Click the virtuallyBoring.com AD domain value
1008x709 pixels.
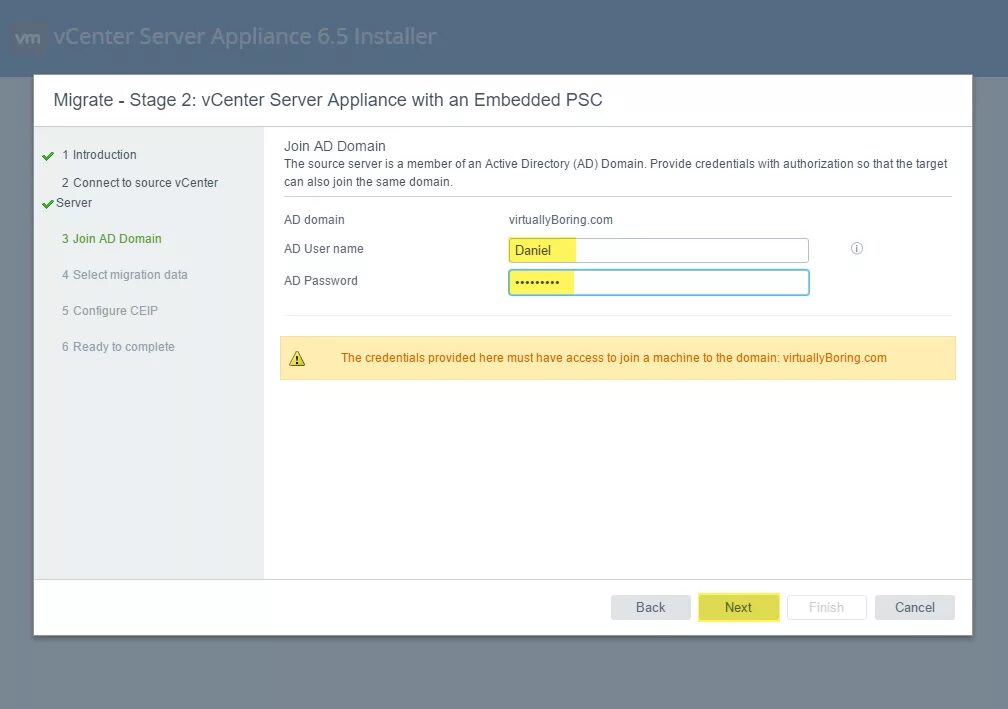click(x=561, y=220)
